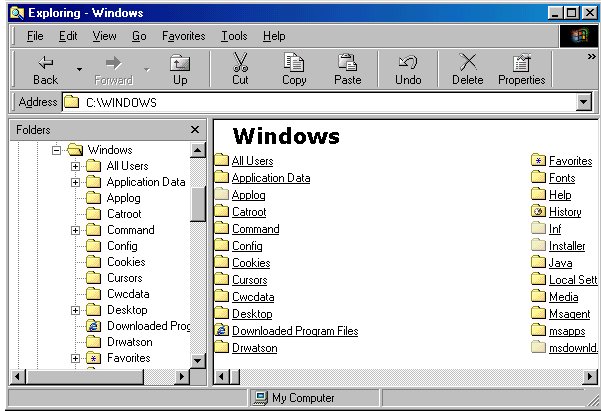
Task: Select Cwcdata in the folder tree
Action: pyautogui.click(x=128, y=294)
